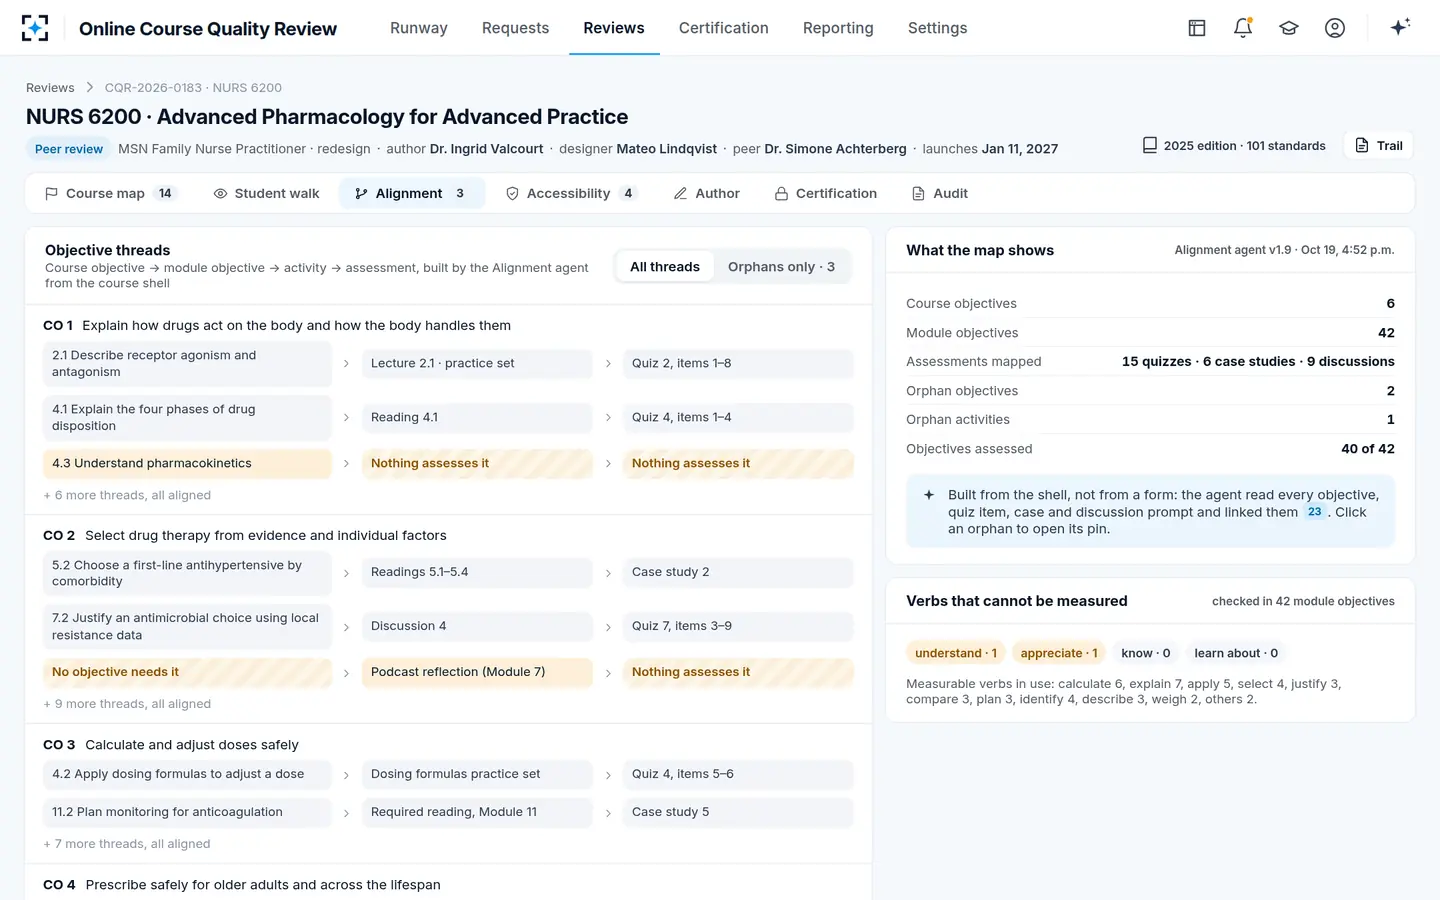Select the 'Podcast reflection (Module 7)' orphan activity
This screenshot has width=1440, height=900.
[x=477, y=672]
